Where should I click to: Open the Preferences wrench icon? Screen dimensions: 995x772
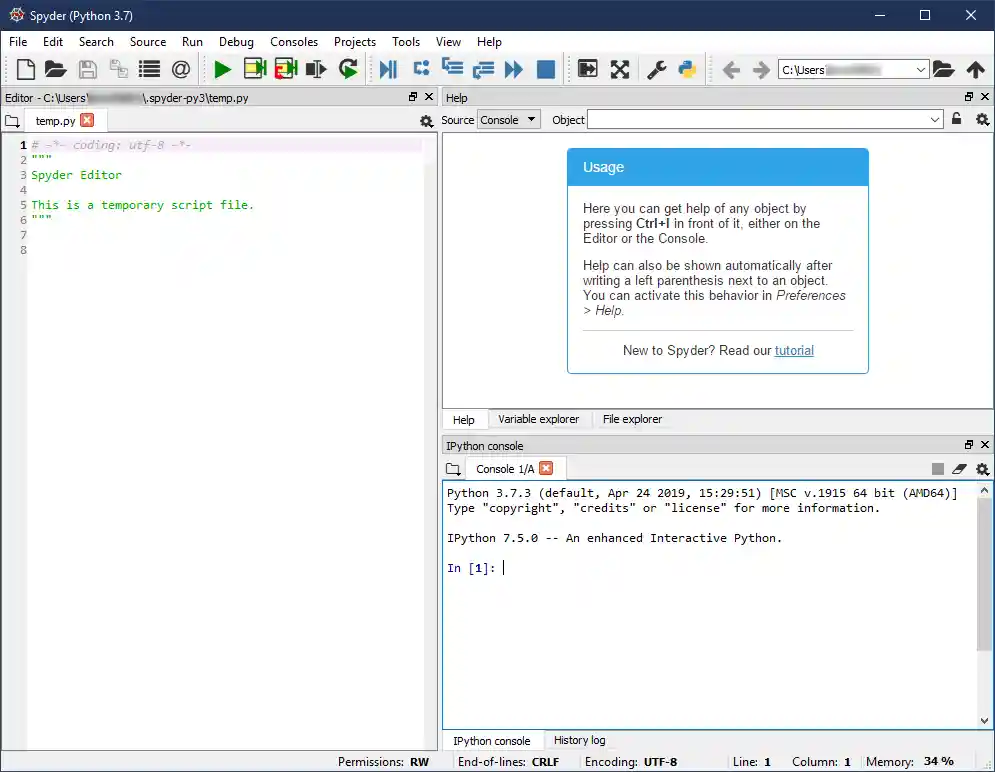(655, 69)
